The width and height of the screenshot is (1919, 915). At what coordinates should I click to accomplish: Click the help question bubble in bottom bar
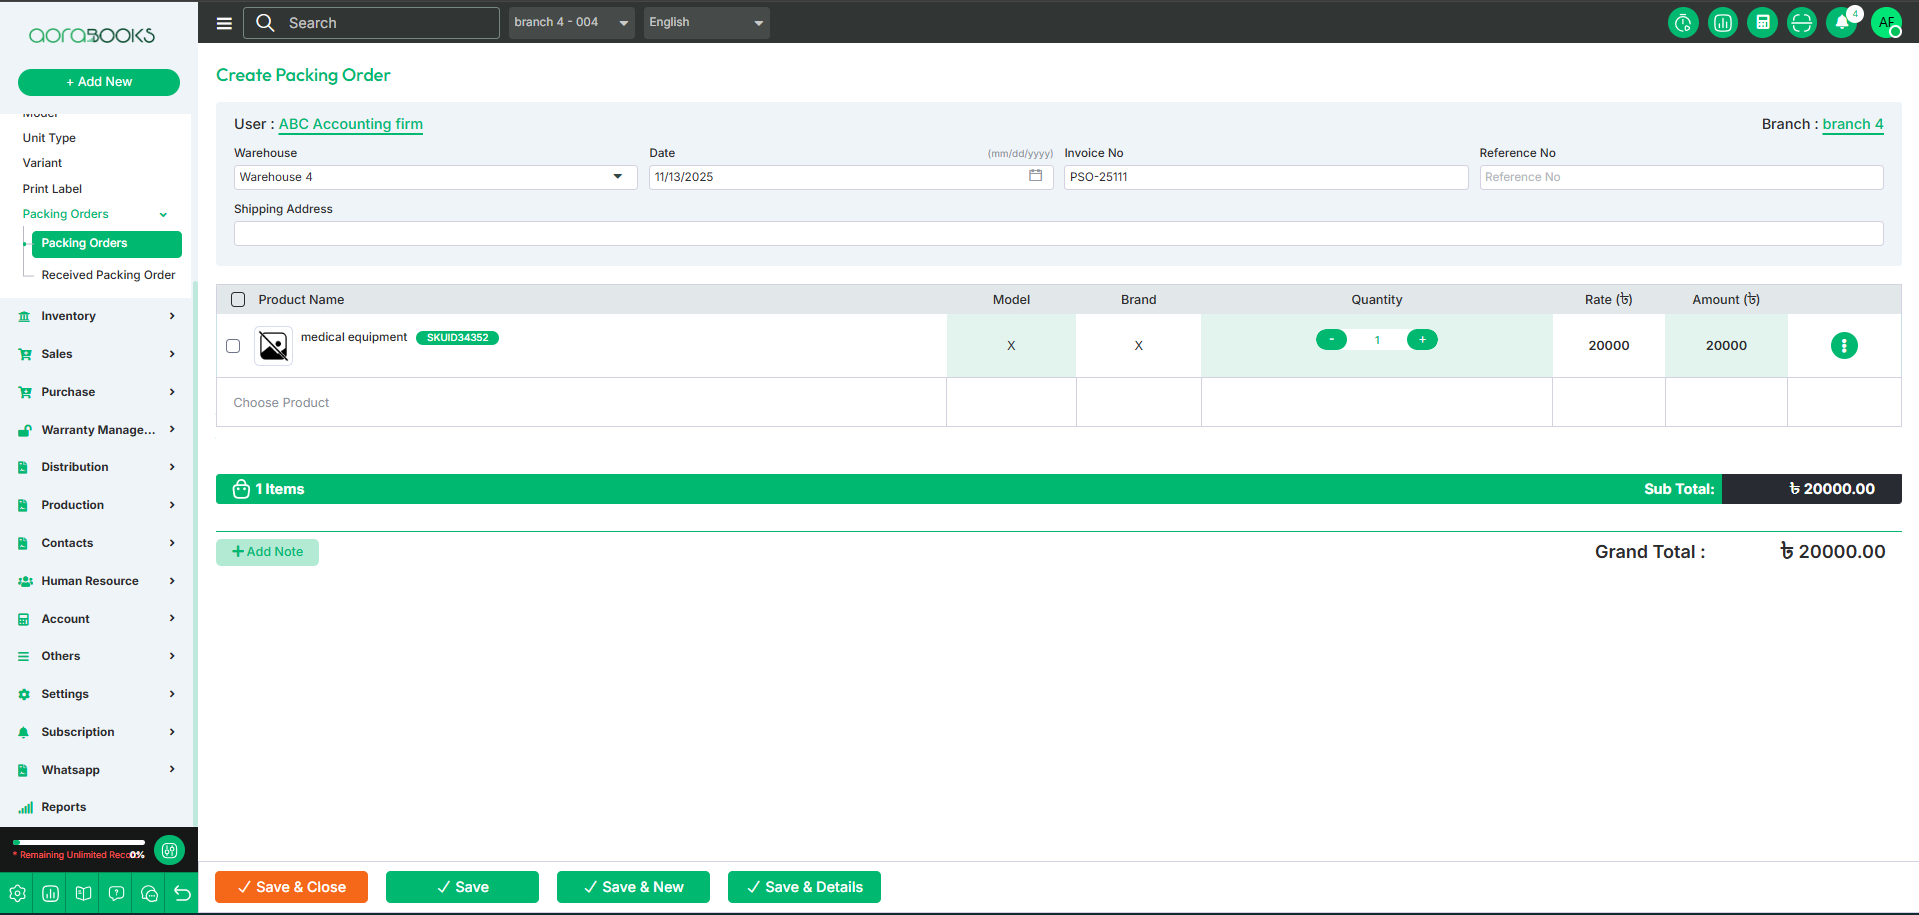pos(116,893)
